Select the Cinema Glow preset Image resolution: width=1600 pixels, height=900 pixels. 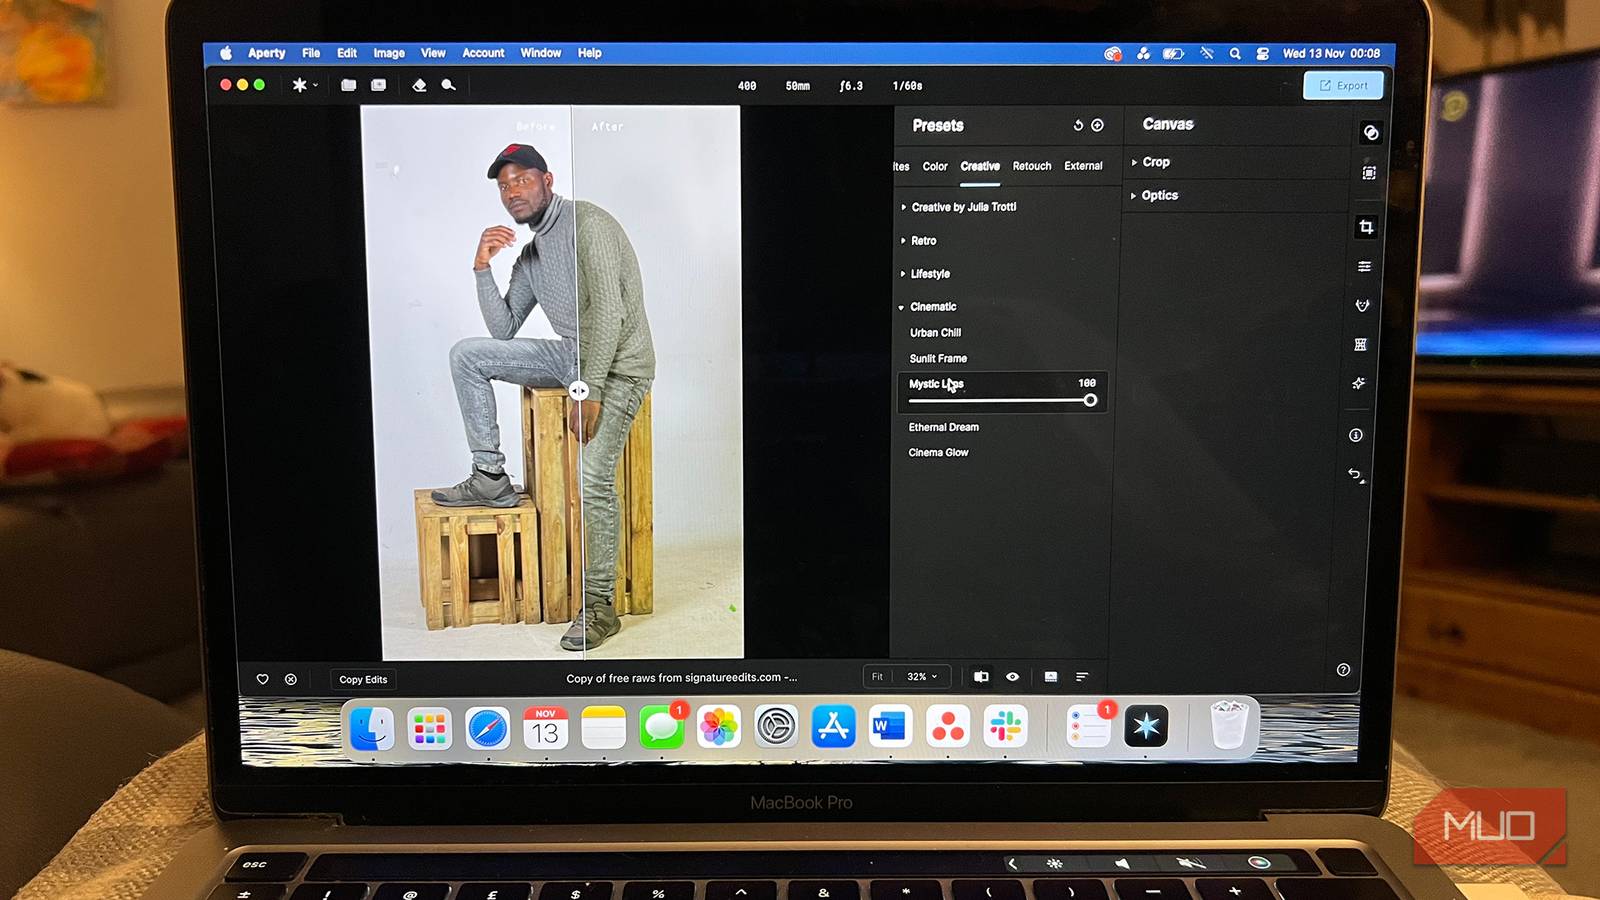tap(938, 452)
